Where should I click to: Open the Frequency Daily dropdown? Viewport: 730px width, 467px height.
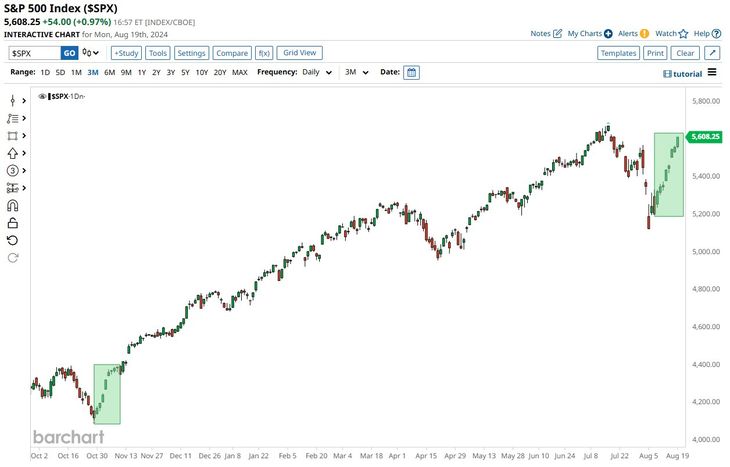(316, 72)
